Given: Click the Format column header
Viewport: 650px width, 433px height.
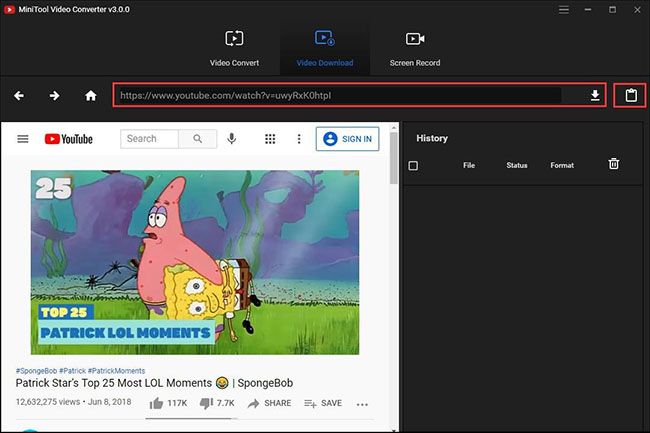Looking at the screenshot, I should click(x=562, y=165).
